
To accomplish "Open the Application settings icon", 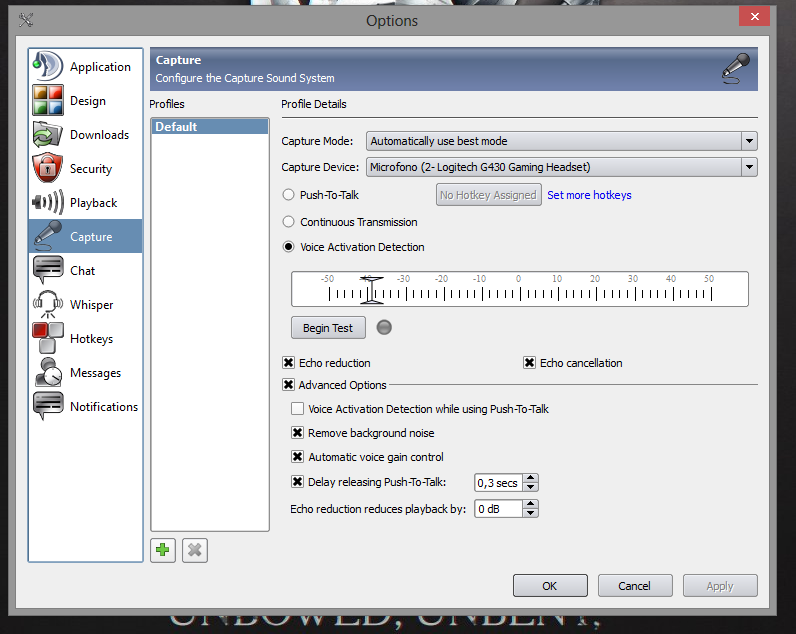I will (49, 66).
